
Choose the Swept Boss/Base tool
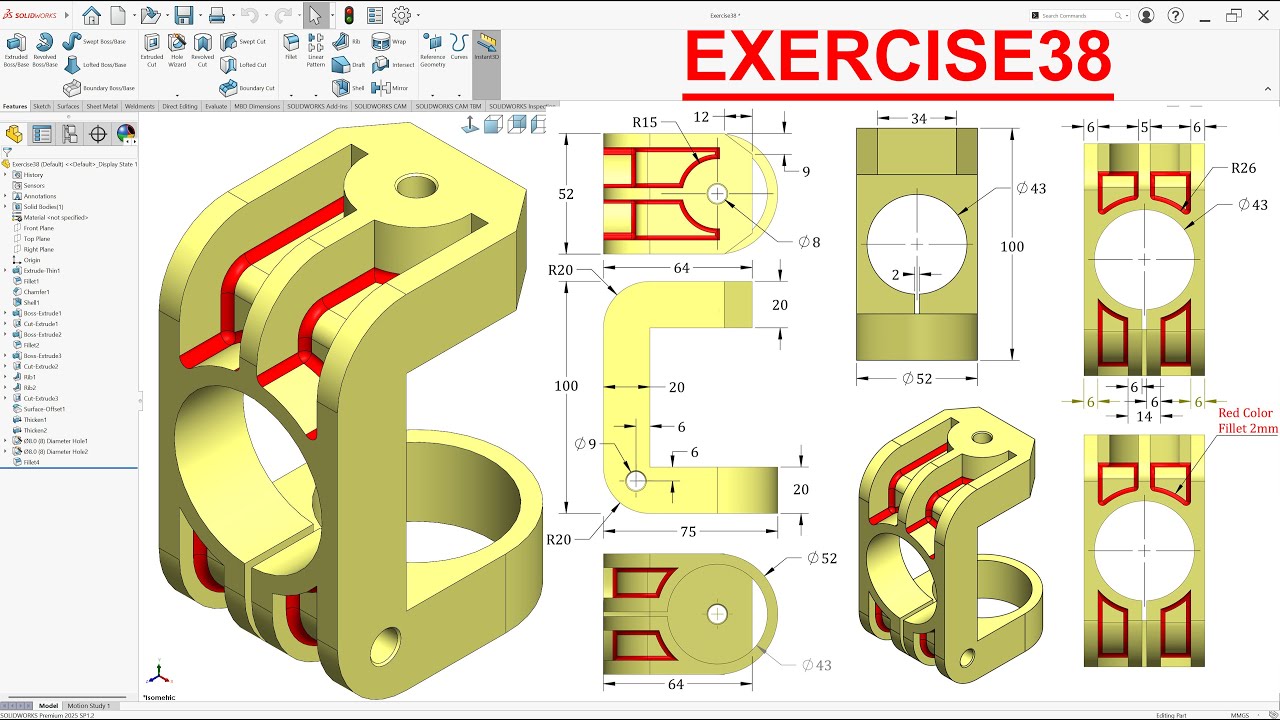94,42
